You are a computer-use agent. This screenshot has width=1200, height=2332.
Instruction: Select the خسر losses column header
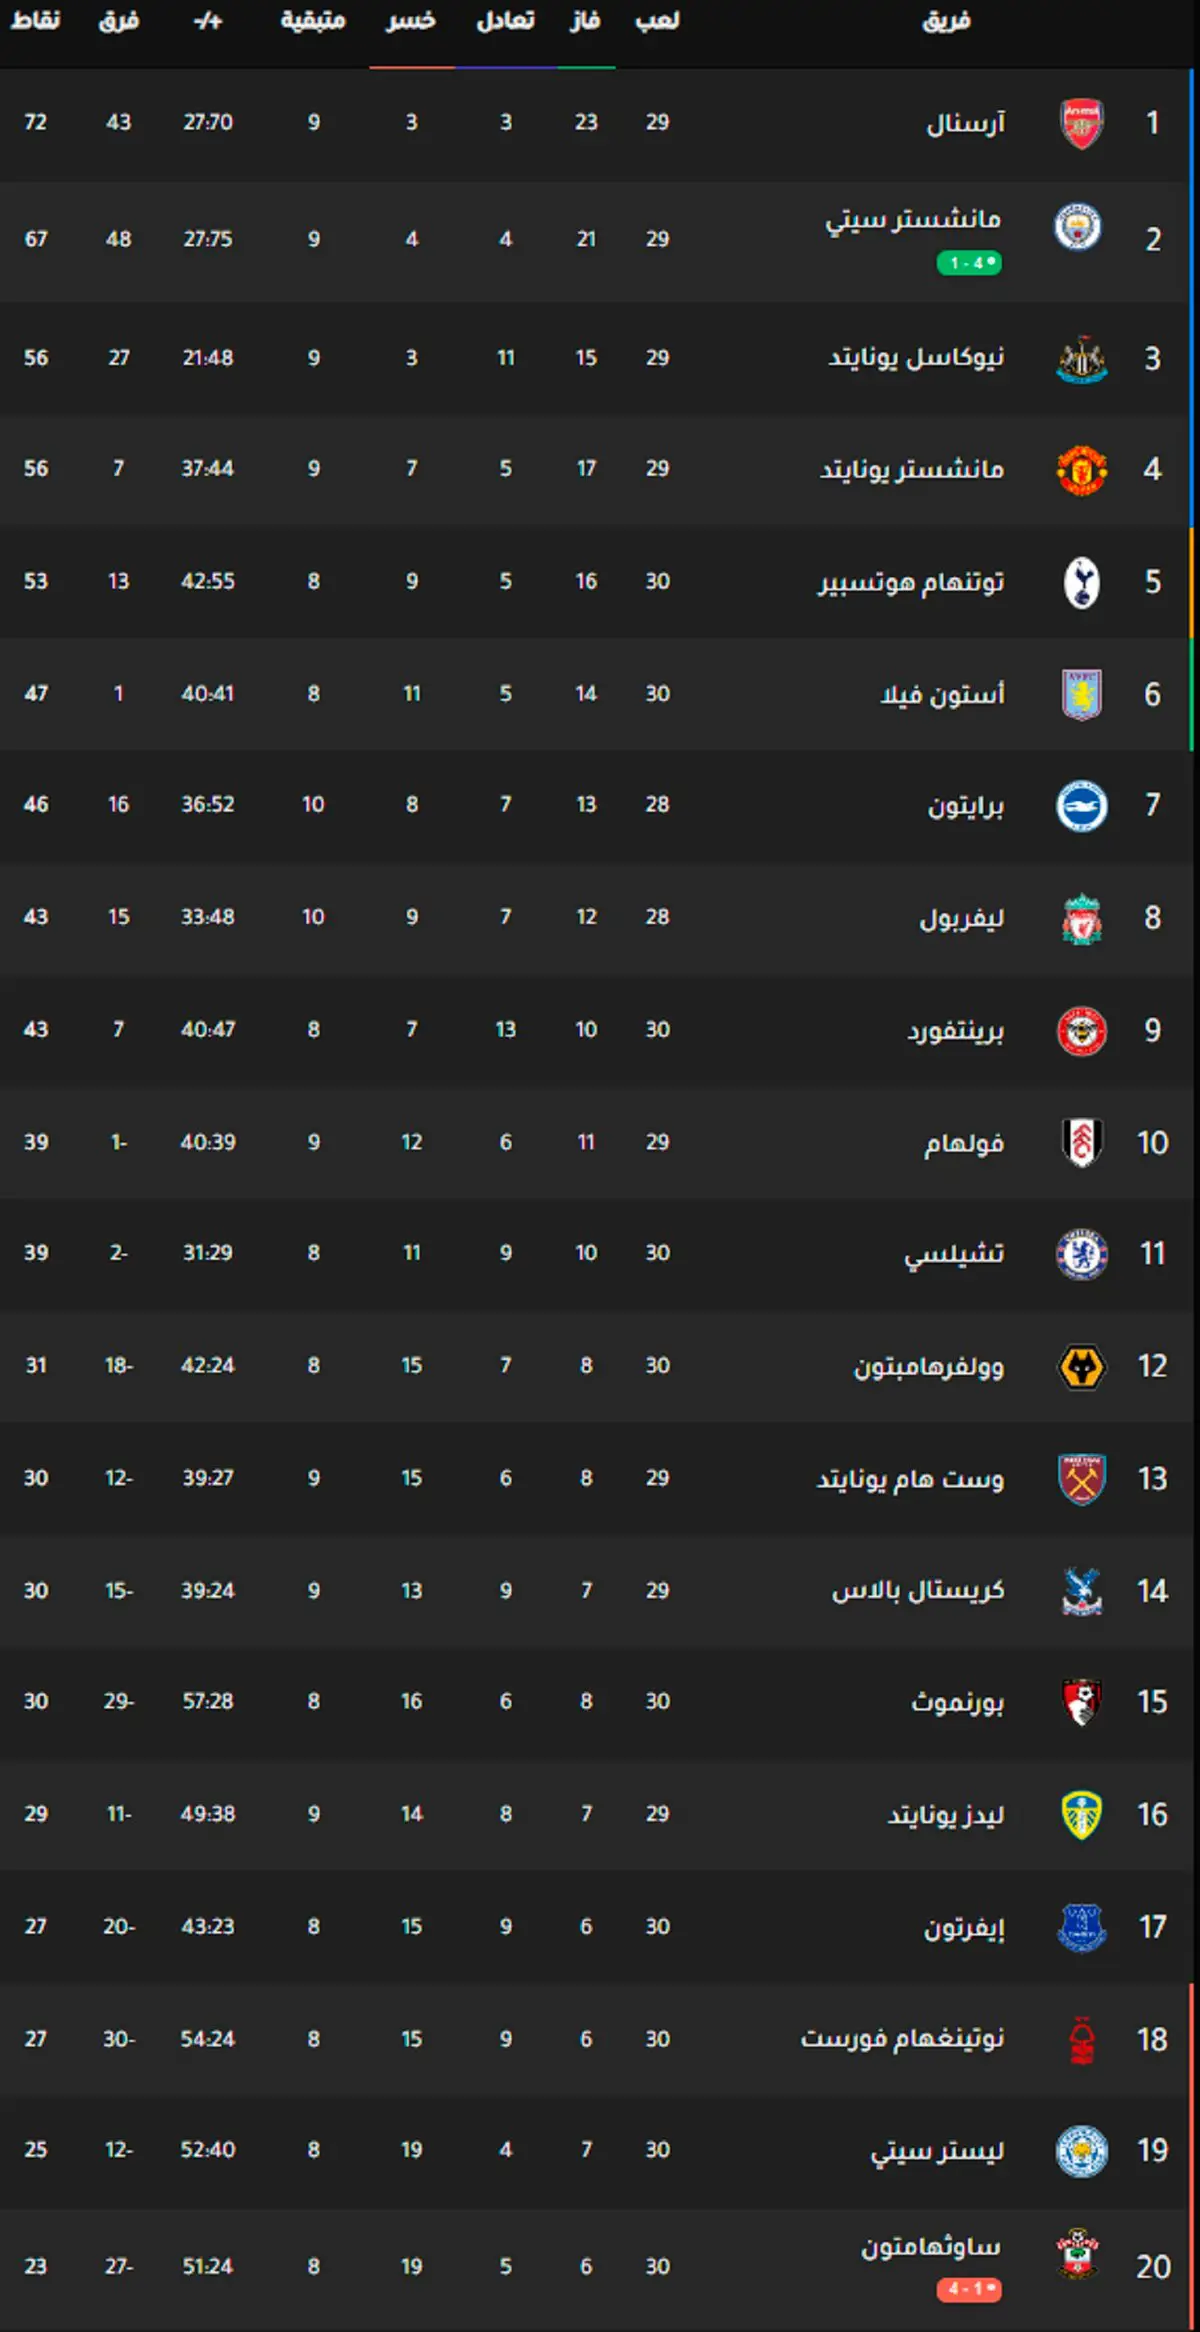411,21
